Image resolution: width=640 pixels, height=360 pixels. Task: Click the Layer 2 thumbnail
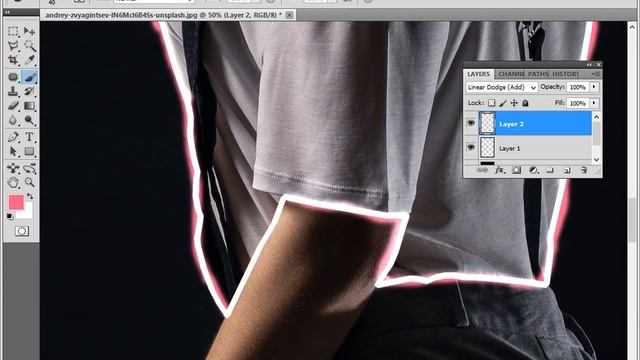click(487, 123)
